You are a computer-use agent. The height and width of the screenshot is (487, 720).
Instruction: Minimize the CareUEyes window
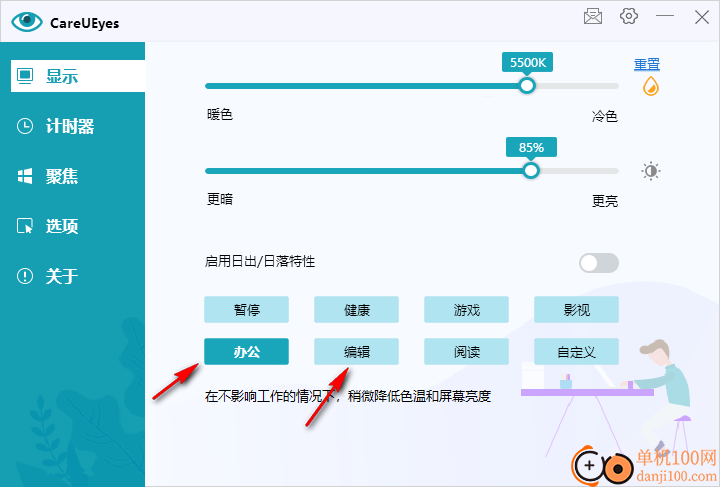664,16
